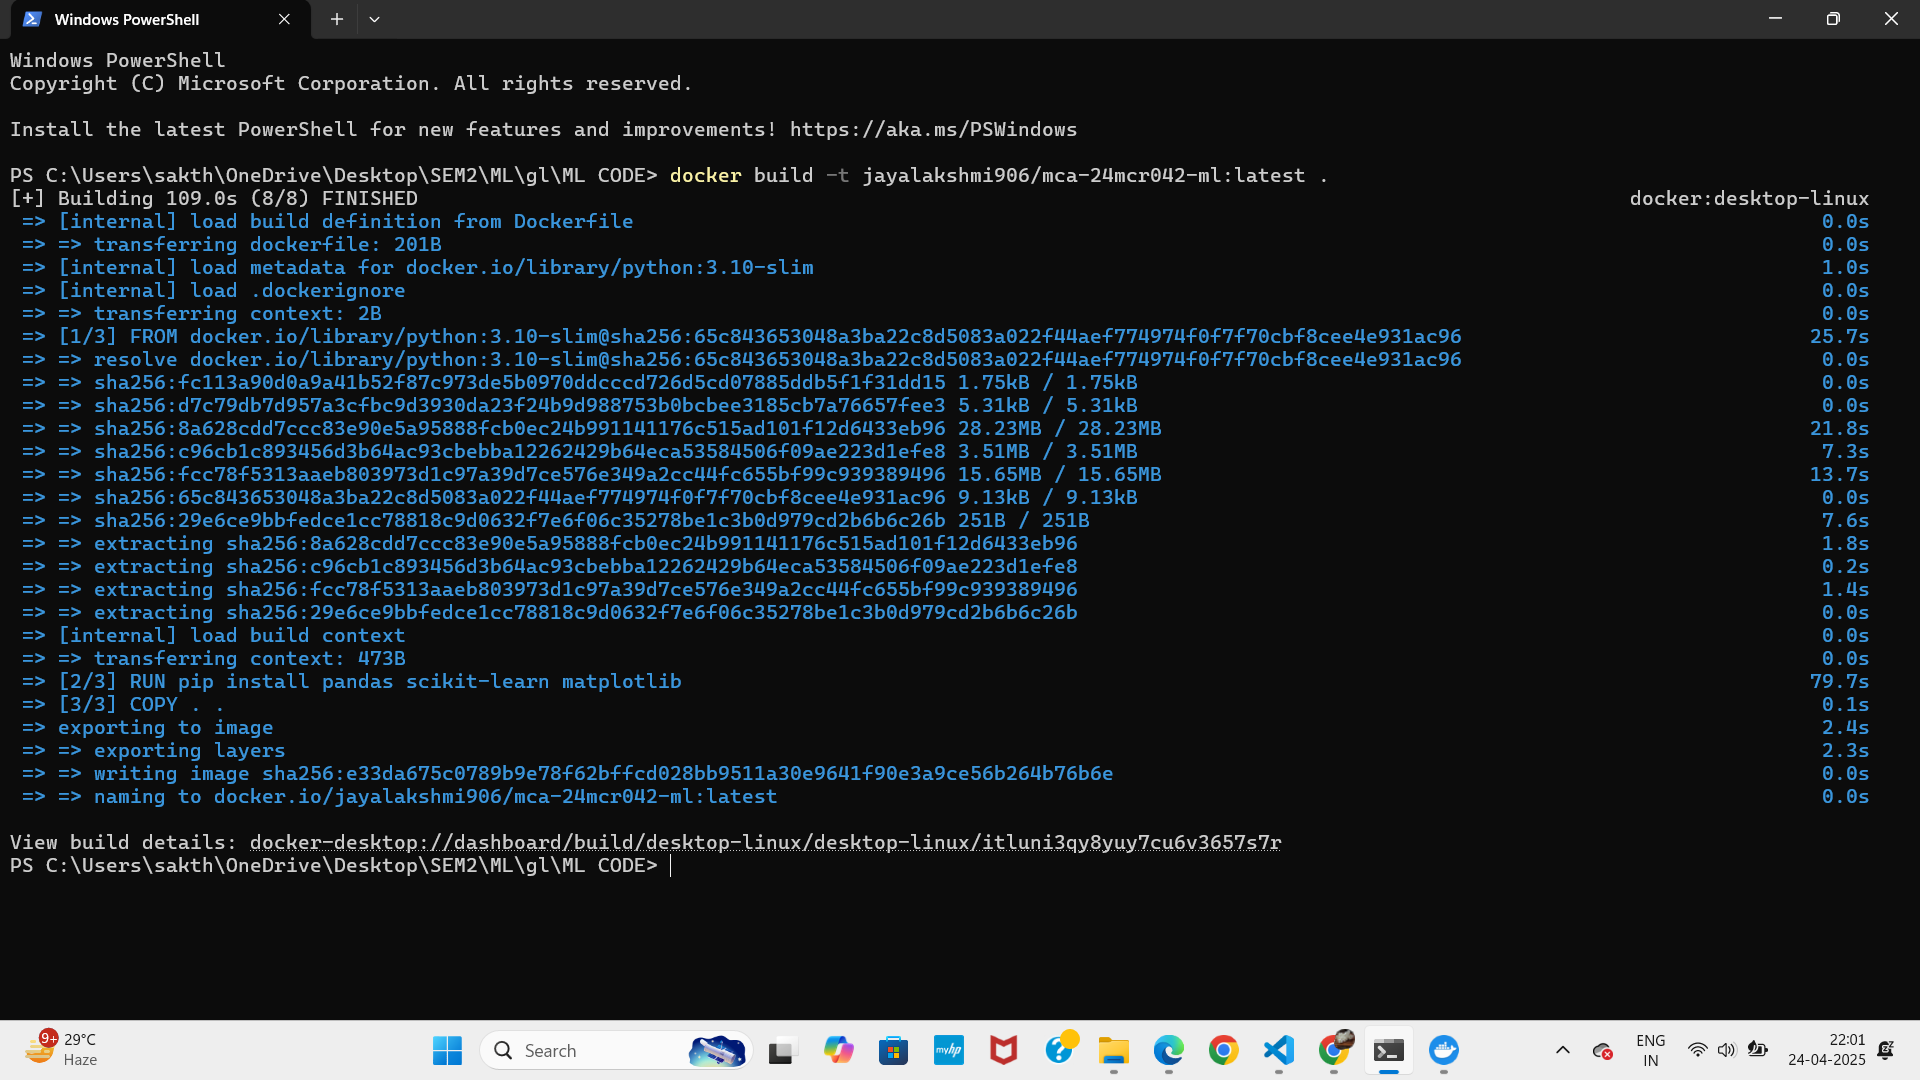
Task: Open the docker-desktop build details link
Action: [765, 843]
